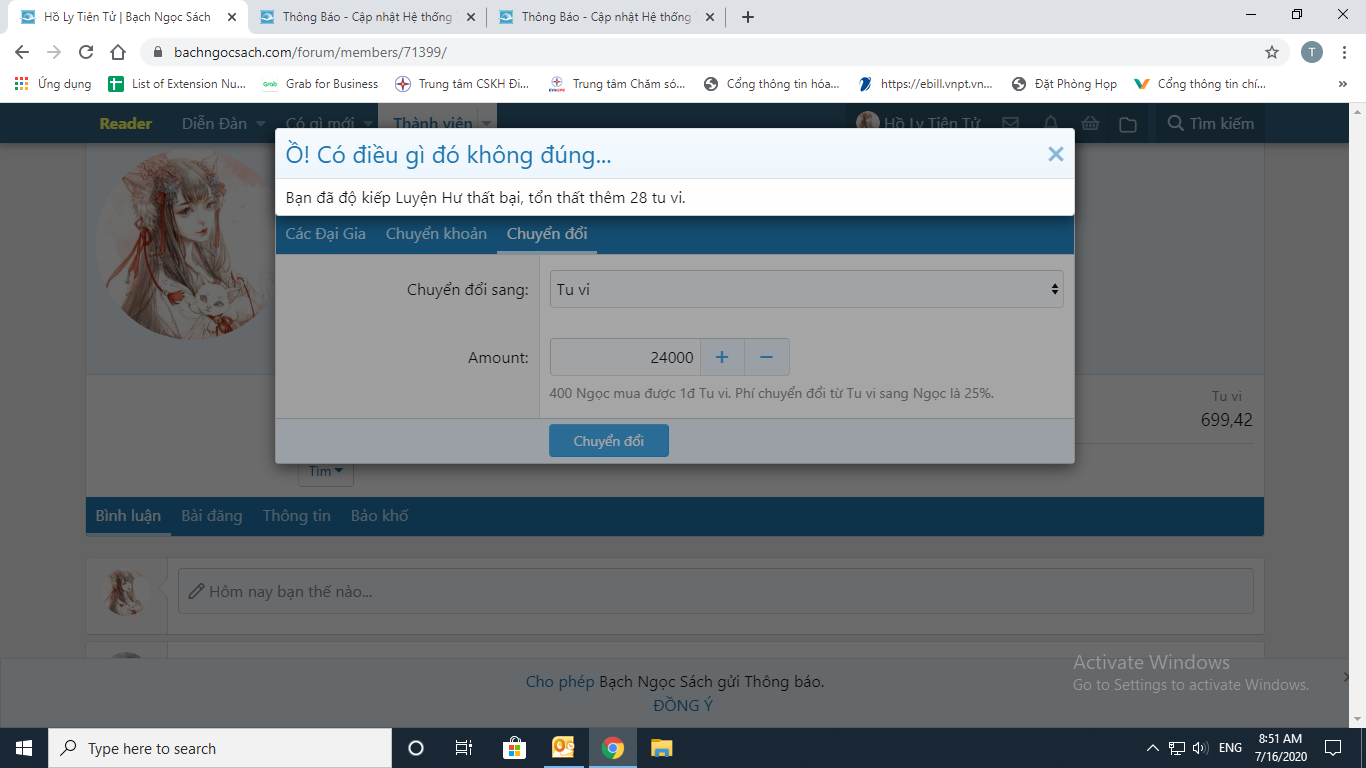Image resolution: width=1366 pixels, height=768 pixels.
Task: Click the Amount input field
Action: click(x=625, y=357)
